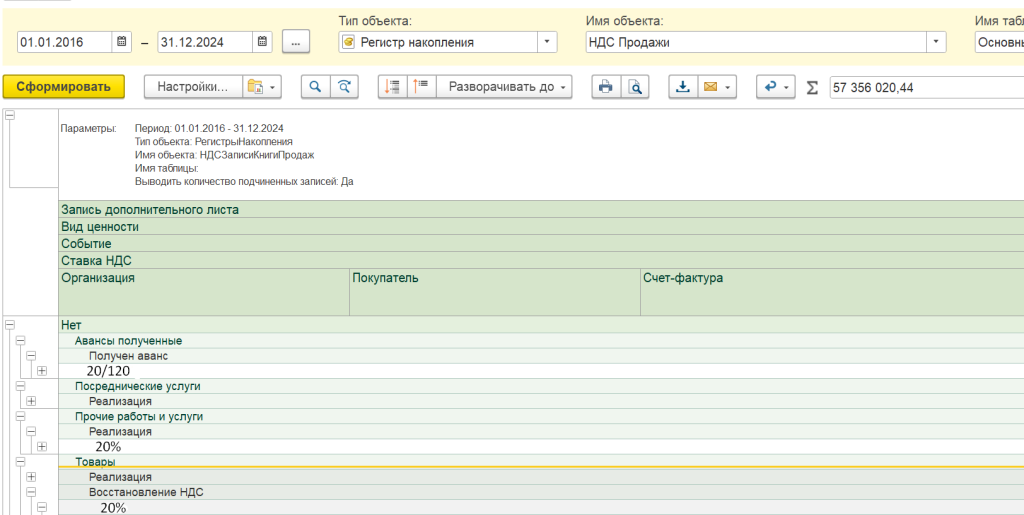Select header row Вид ценности

point(541,226)
